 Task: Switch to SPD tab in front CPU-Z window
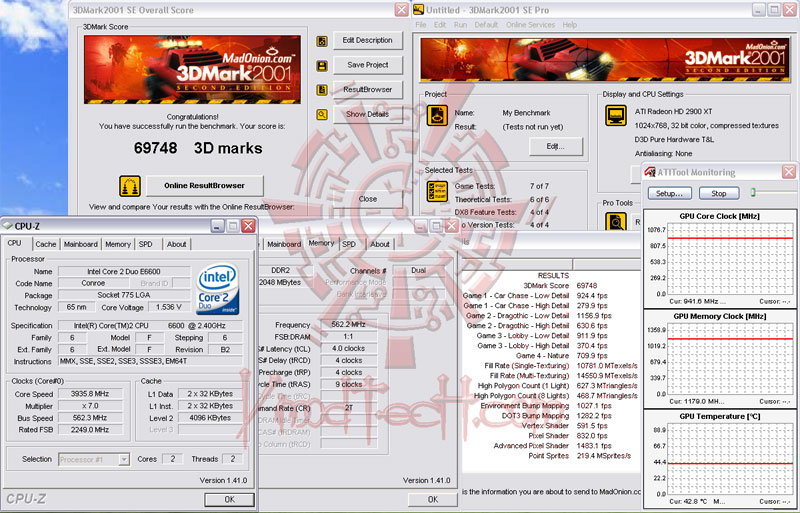tap(146, 244)
